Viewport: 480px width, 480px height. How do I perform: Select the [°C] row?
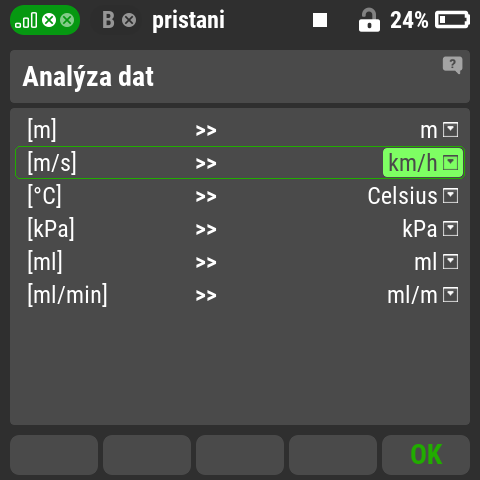tap(240, 196)
